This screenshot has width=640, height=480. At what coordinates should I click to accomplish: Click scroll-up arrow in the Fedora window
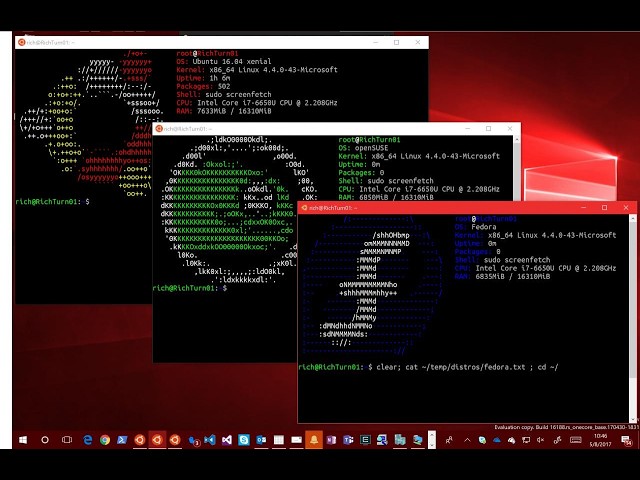tap(633, 219)
